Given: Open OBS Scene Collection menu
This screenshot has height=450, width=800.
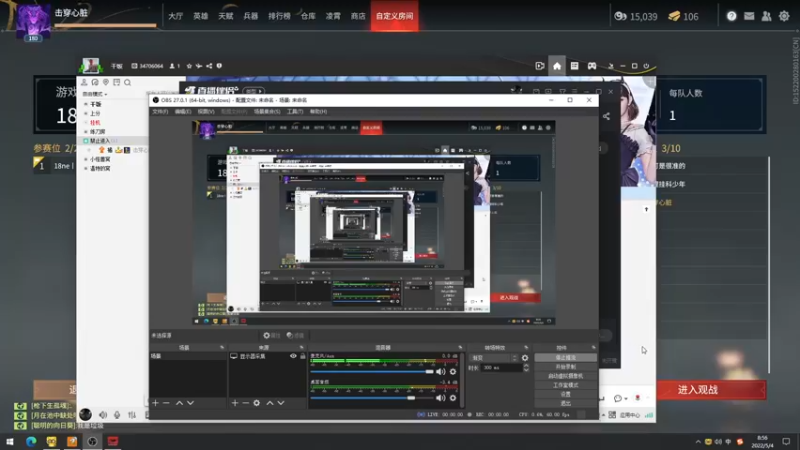Looking at the screenshot, I should tap(267, 111).
